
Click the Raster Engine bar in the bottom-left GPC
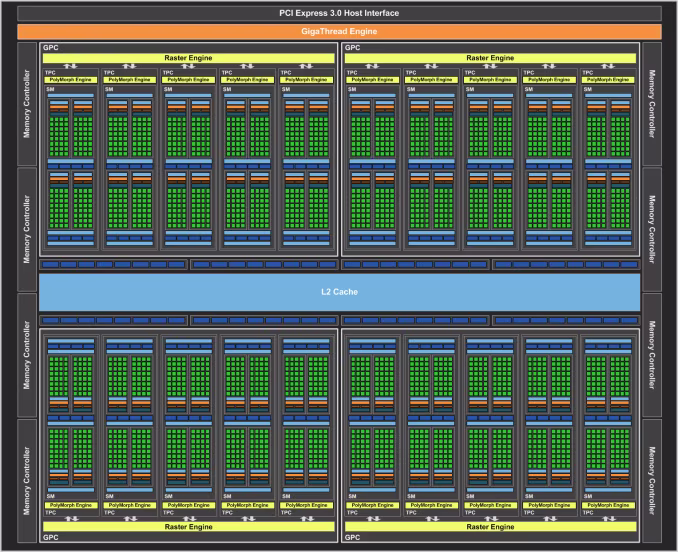[x=188, y=526]
